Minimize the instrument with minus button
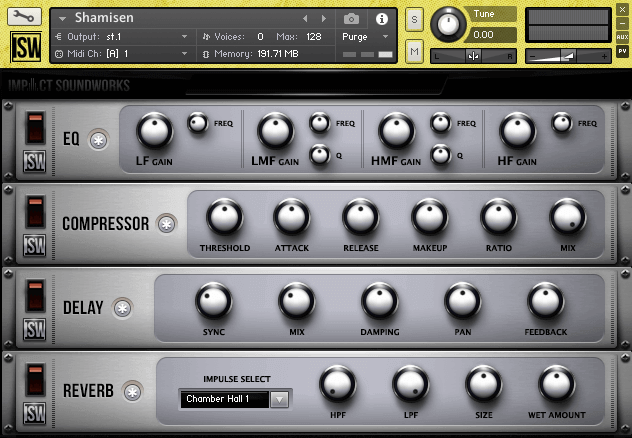The height and width of the screenshot is (438, 632). [622, 23]
